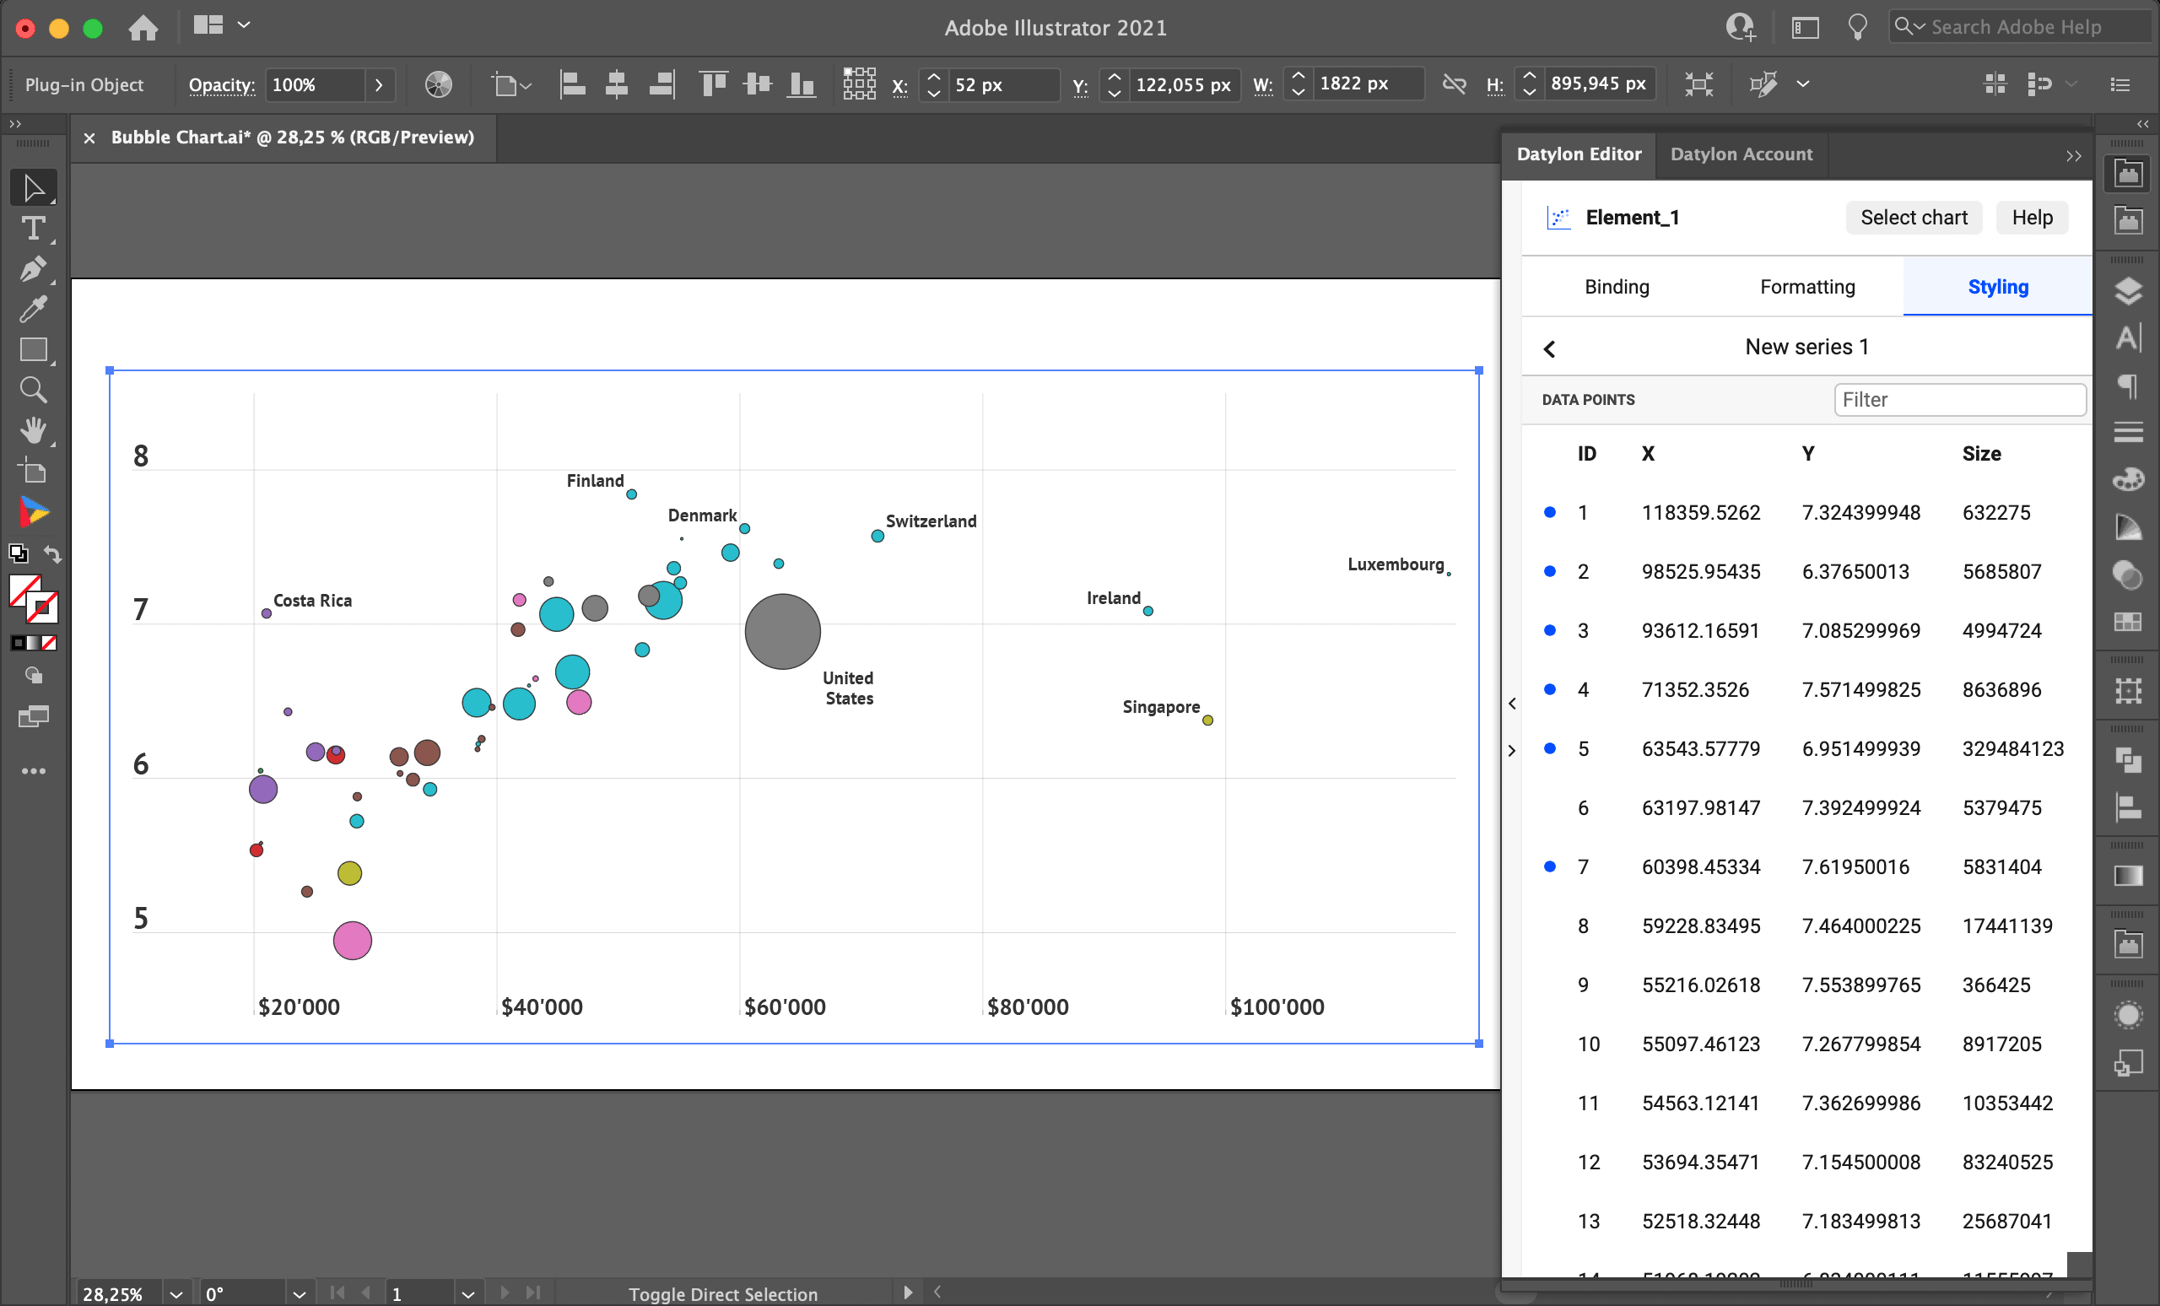The width and height of the screenshot is (2160, 1306).
Task: Select the Pen tool
Action: coord(34,268)
